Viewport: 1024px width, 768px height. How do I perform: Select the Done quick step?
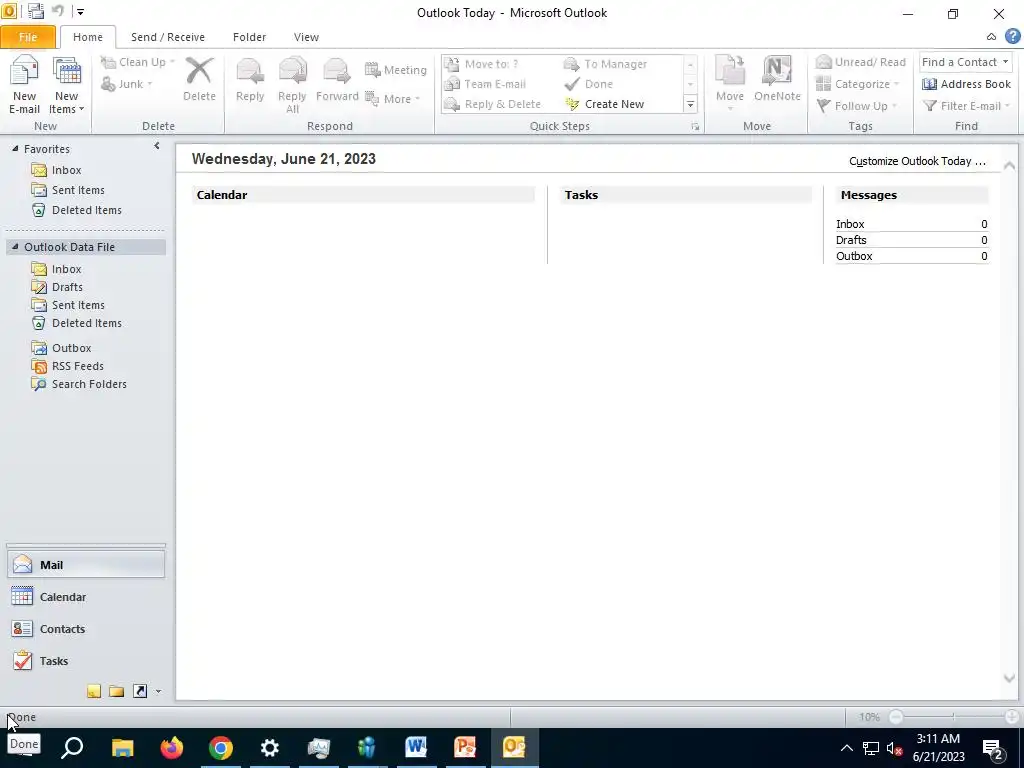click(x=588, y=84)
